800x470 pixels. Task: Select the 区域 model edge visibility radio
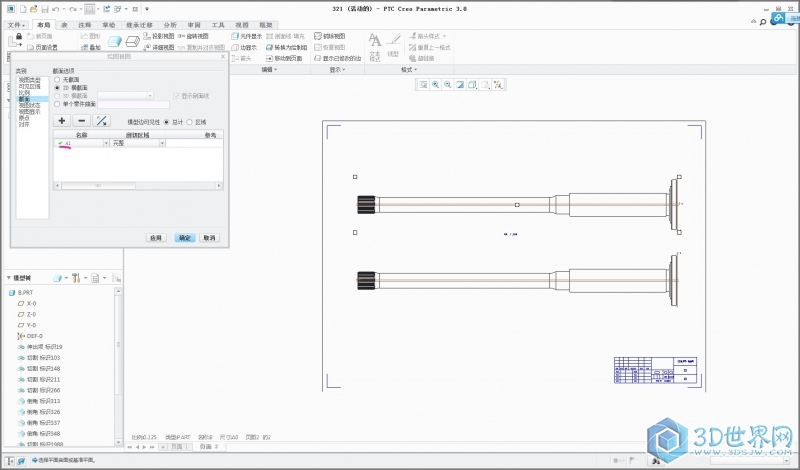190,122
